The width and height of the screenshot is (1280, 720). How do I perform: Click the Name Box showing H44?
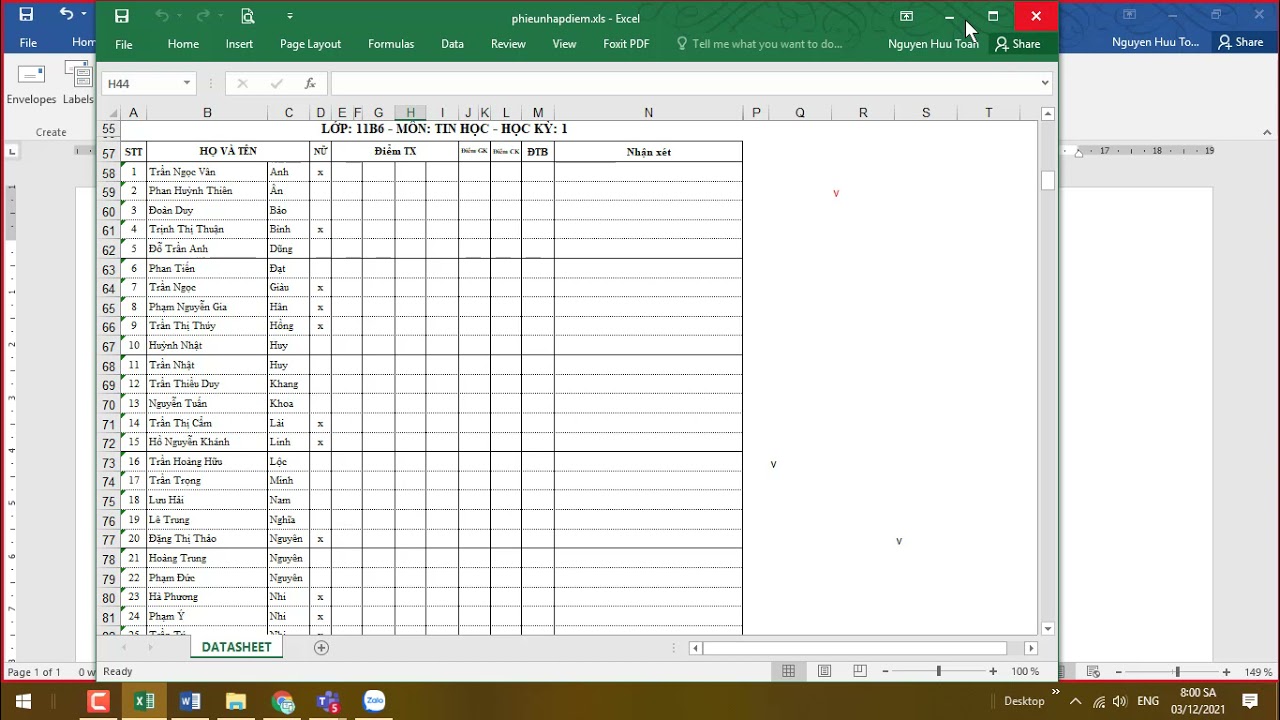(x=141, y=83)
